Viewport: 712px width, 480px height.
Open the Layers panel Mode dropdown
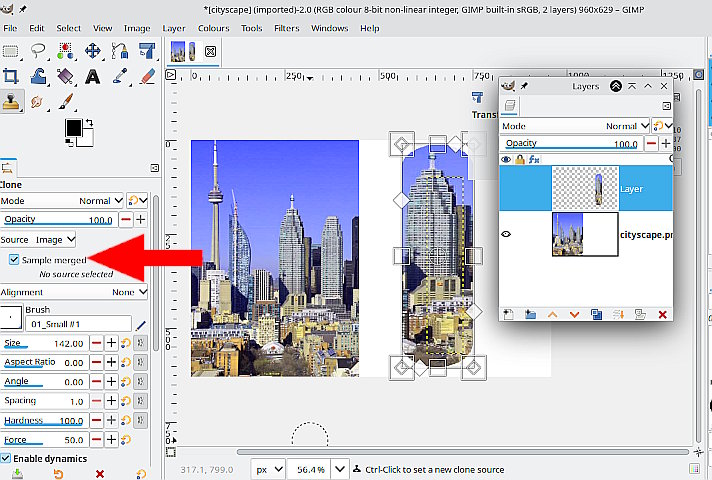(628, 126)
